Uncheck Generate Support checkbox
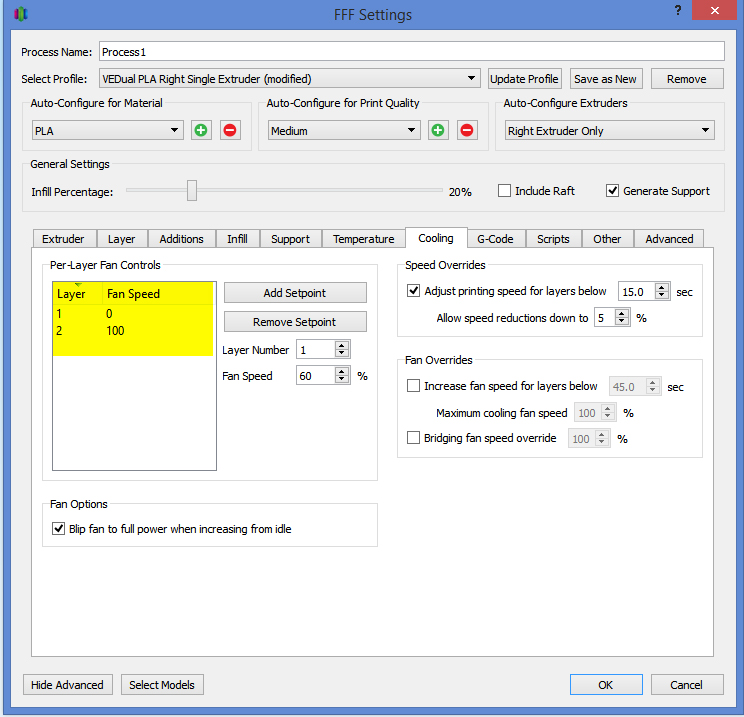 click(613, 191)
